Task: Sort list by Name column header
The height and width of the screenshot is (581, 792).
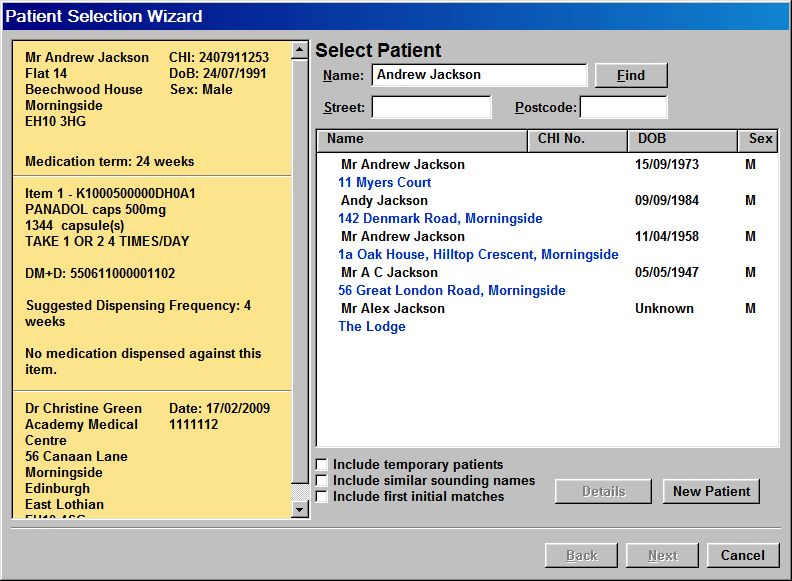Action: pos(421,139)
